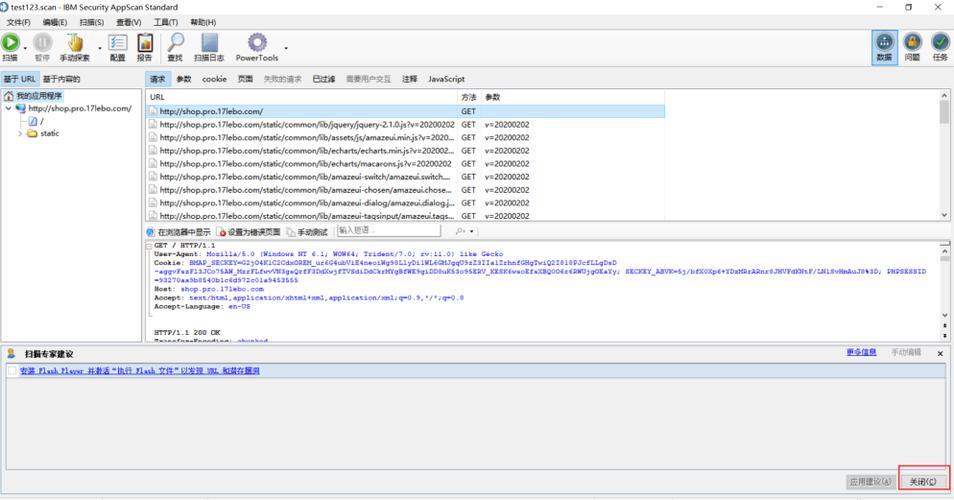Switch to 数据 data view icon

(884, 47)
